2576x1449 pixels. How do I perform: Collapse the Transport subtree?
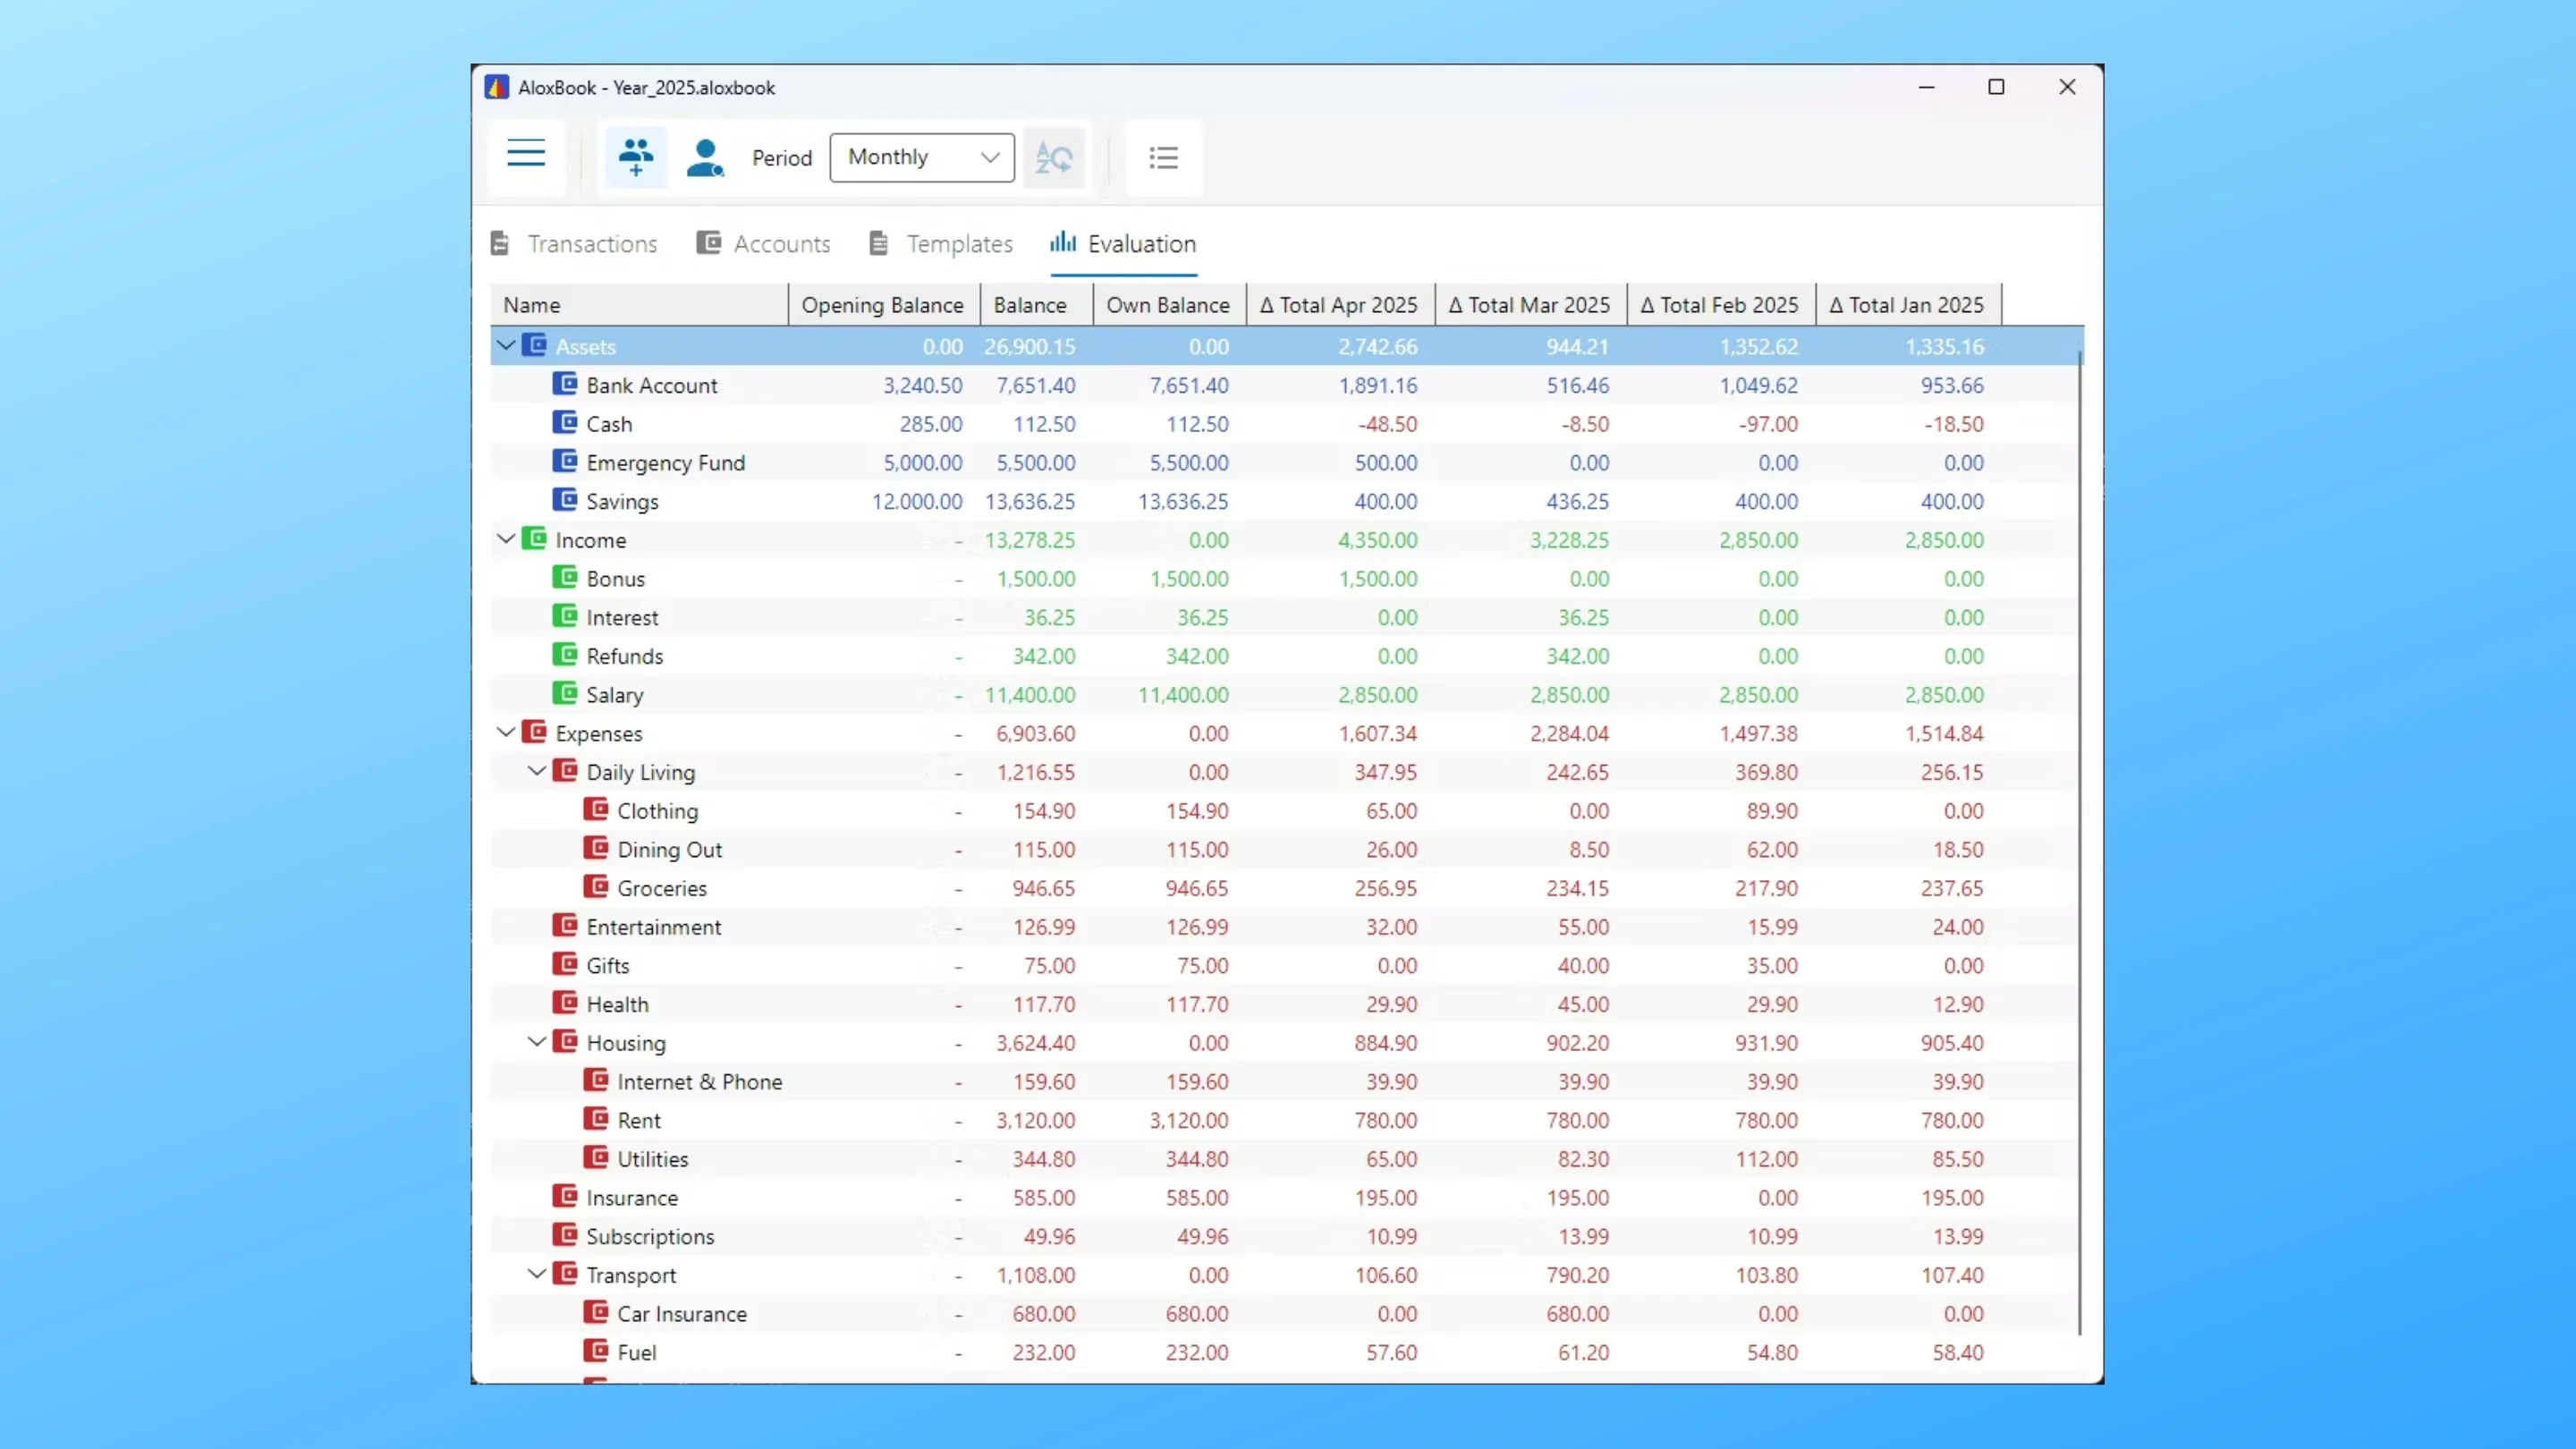537,1274
